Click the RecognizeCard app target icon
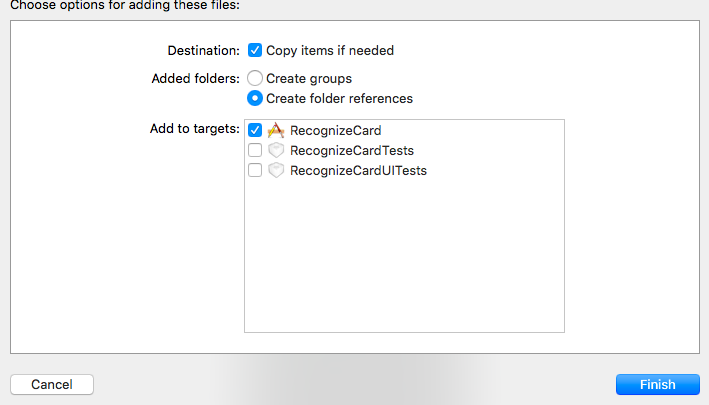The image size is (709, 405). point(276,130)
